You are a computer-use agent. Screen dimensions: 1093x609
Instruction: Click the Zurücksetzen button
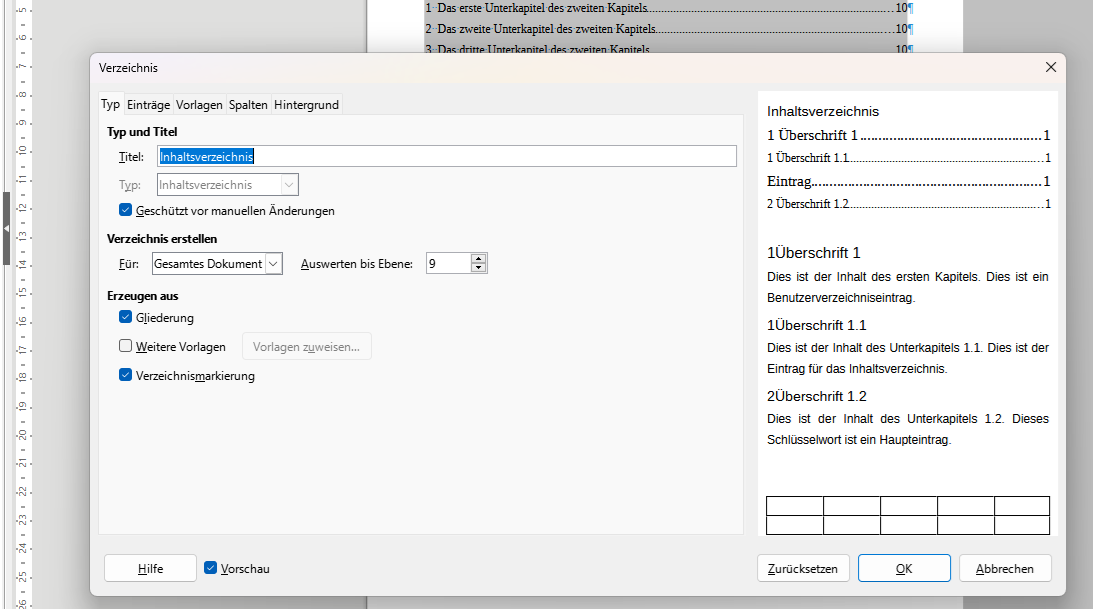(803, 569)
